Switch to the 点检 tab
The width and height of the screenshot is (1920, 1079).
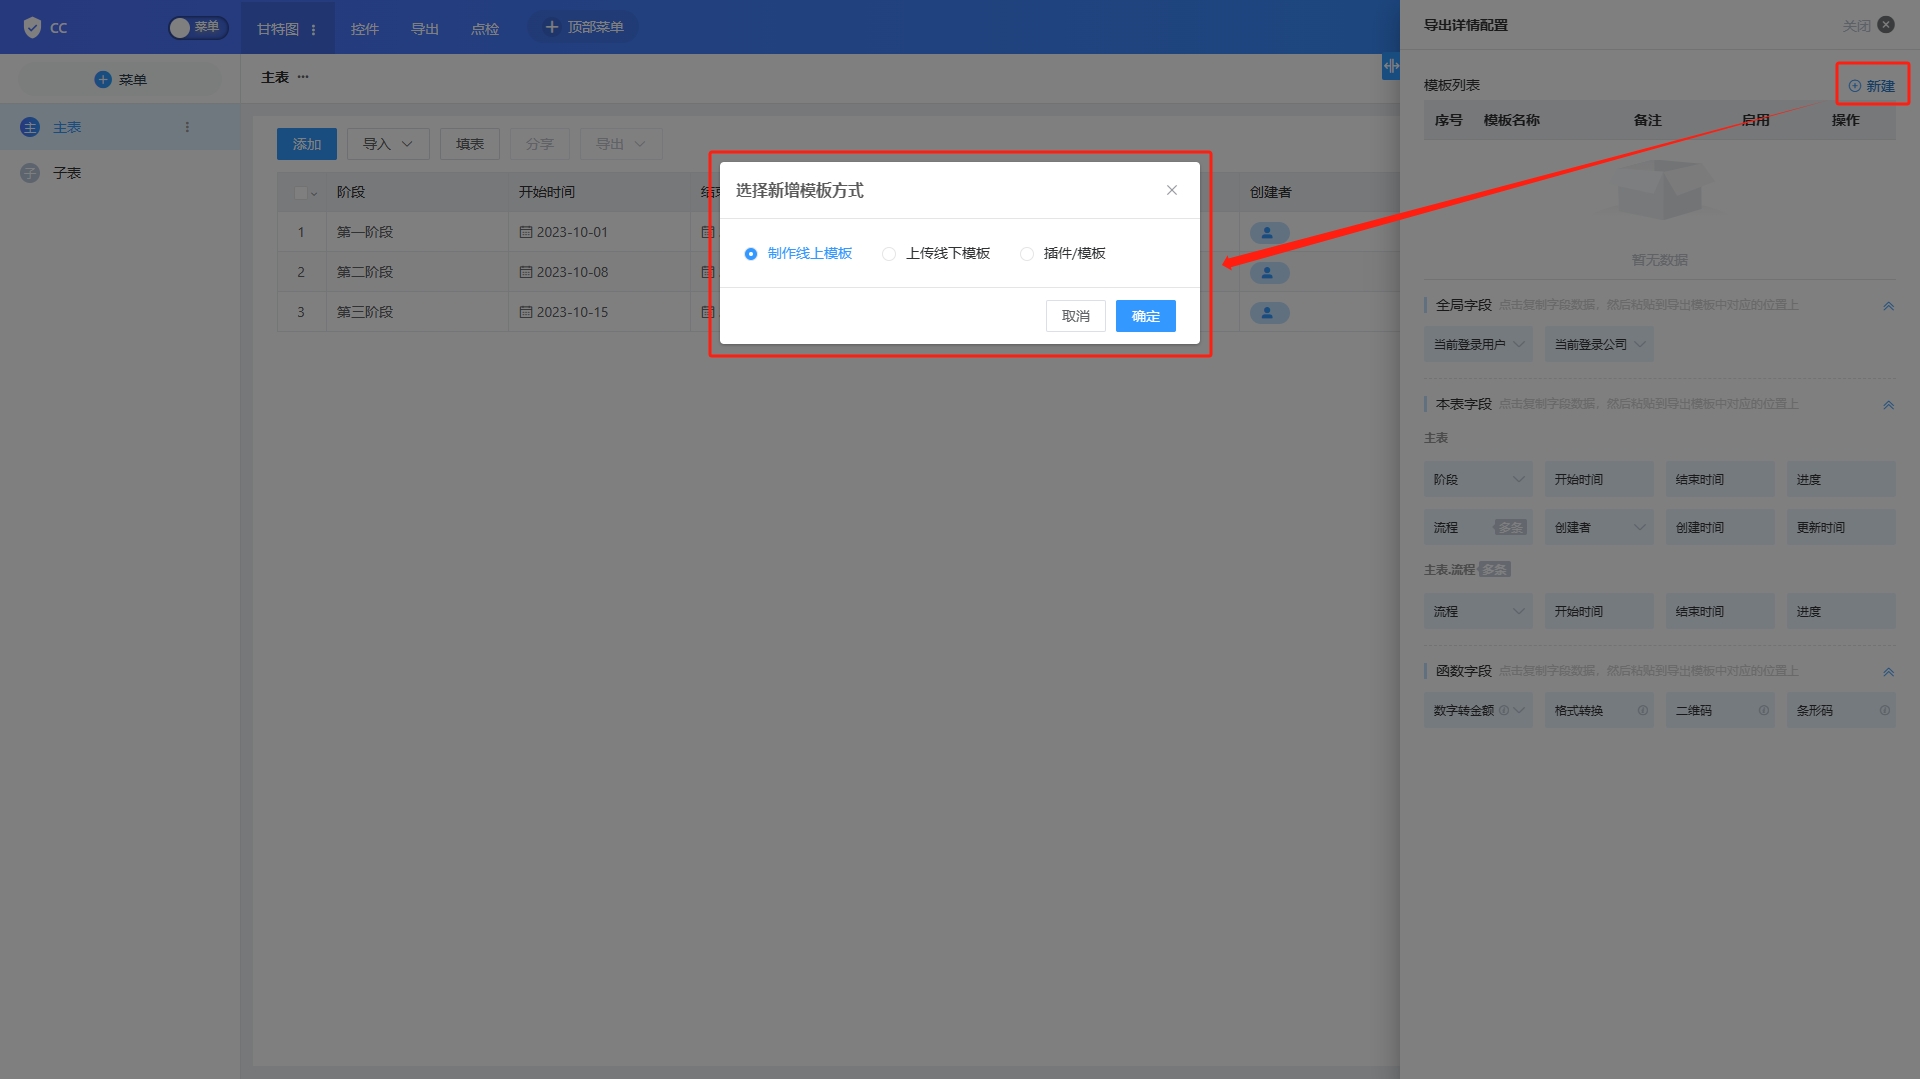click(x=484, y=29)
